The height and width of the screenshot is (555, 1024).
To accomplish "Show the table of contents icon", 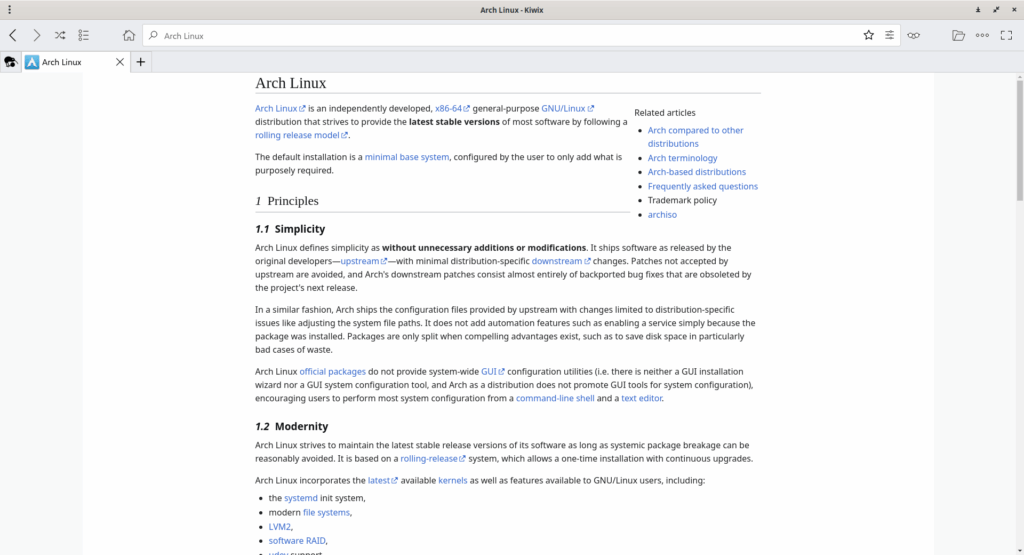I will 84,35.
